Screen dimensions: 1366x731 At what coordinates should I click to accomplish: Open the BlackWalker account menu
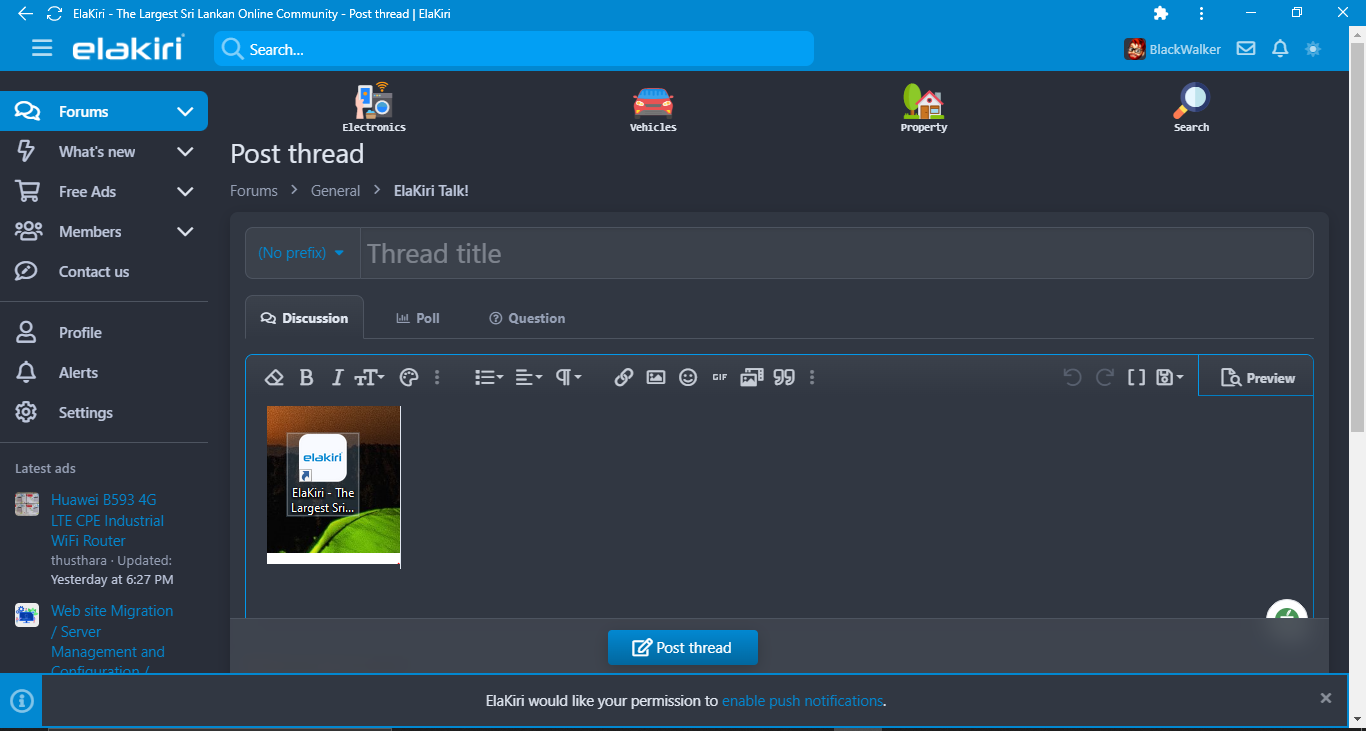pos(1172,49)
